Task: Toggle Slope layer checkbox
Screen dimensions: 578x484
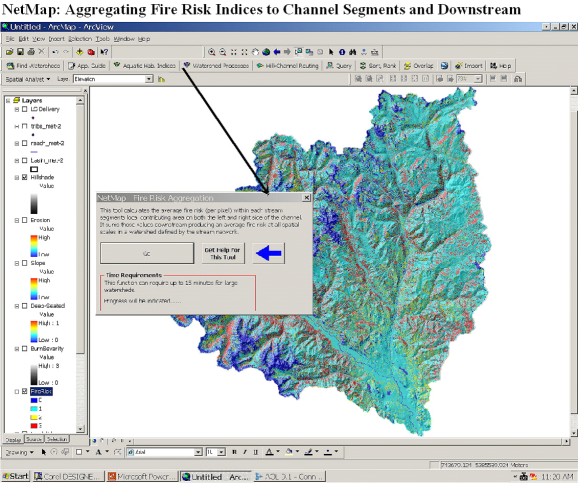Action: coord(25,263)
